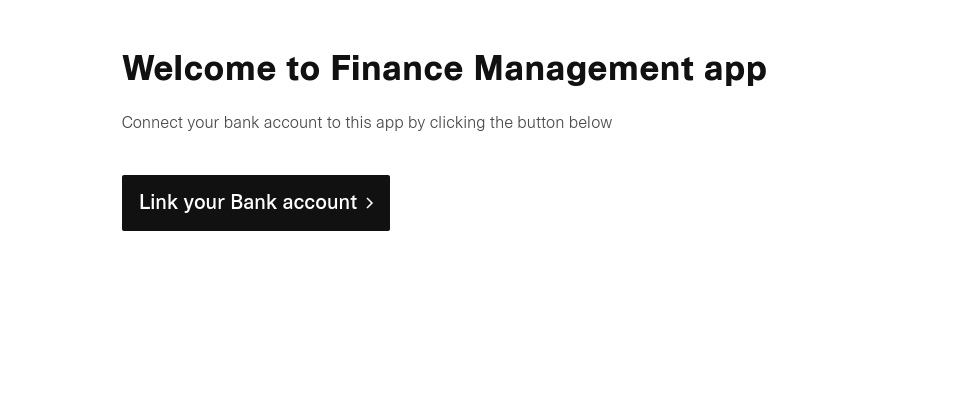
Task: Click the word to in the main heading
Action: (303, 69)
